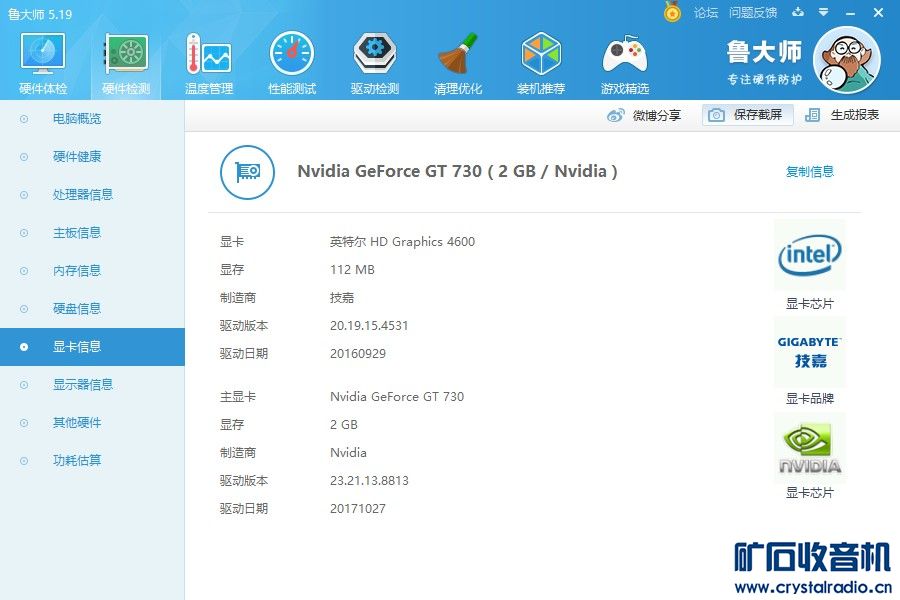The height and width of the screenshot is (600, 900).
Task: Go to 内存信息 in sidebar
Action: [77, 271]
